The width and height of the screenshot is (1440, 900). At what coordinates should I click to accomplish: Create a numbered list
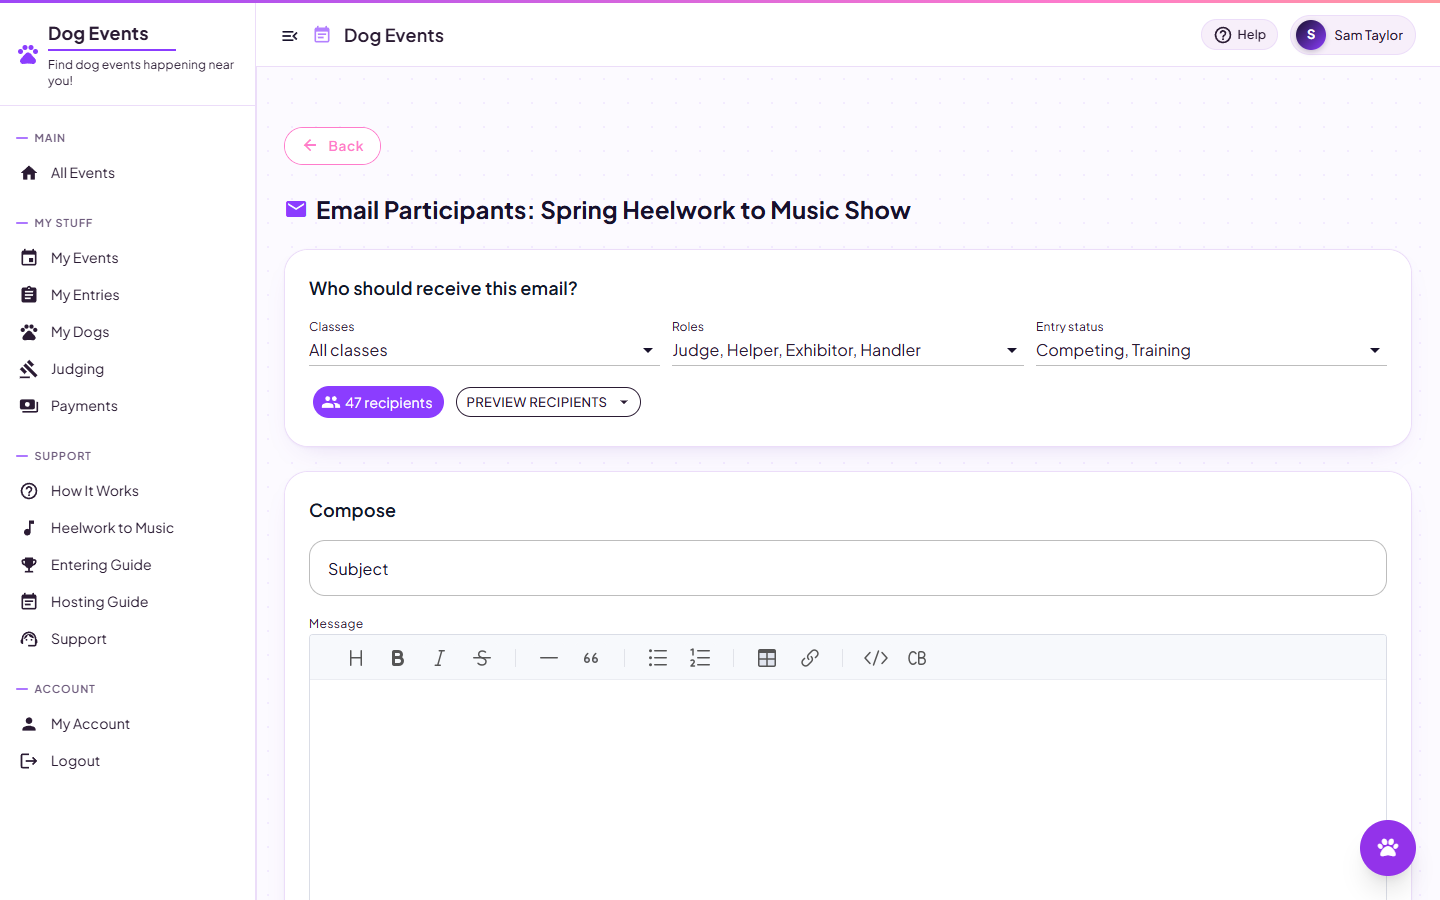pyautogui.click(x=700, y=658)
